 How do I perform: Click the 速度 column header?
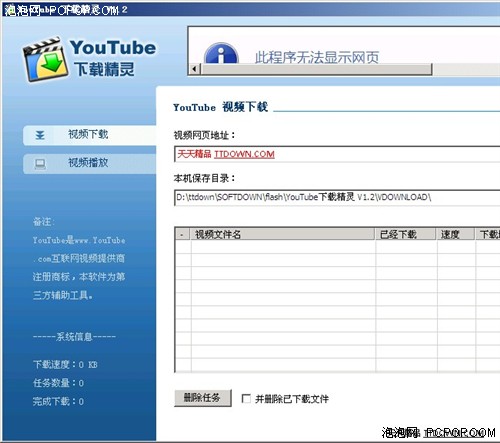[x=456, y=234]
